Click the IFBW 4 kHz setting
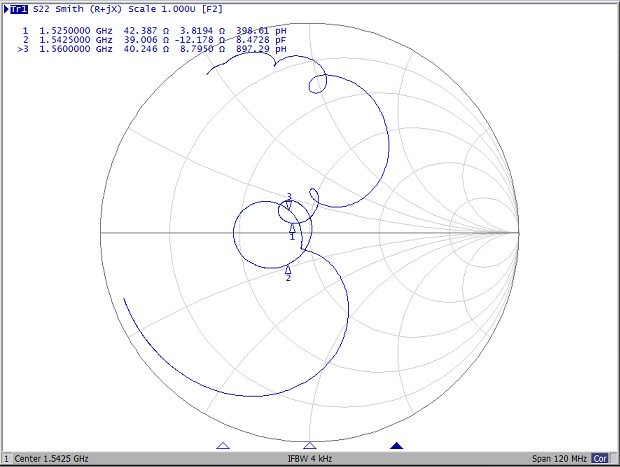The width and height of the screenshot is (620, 467). tap(311, 458)
